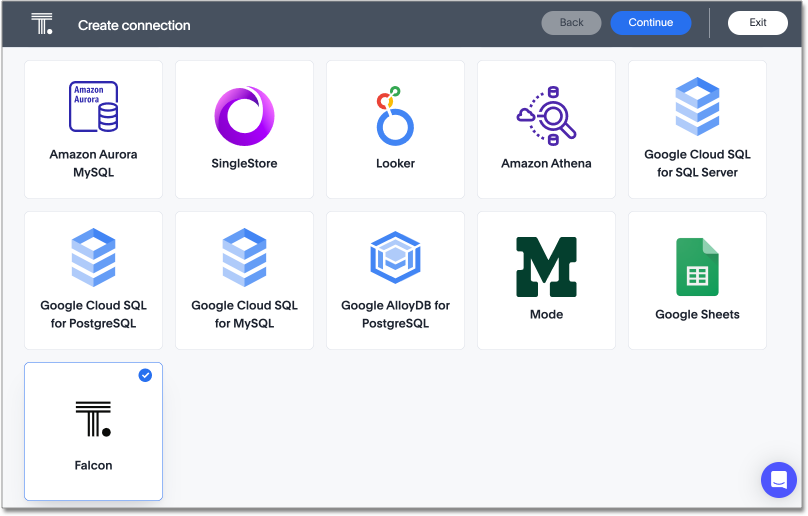Screen dimensions: 808x516
Task: Uncheck the blue checkmark on Falcon tile
Action: point(145,375)
